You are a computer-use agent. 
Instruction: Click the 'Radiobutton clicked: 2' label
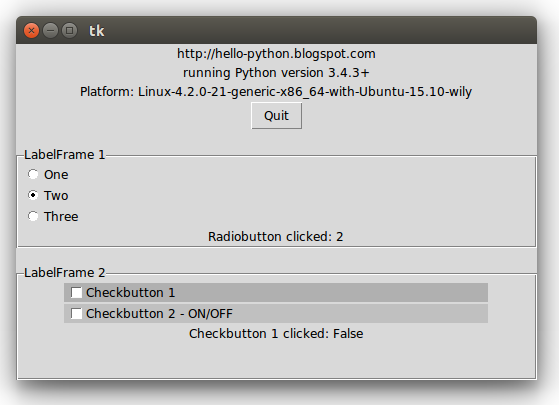point(276,237)
